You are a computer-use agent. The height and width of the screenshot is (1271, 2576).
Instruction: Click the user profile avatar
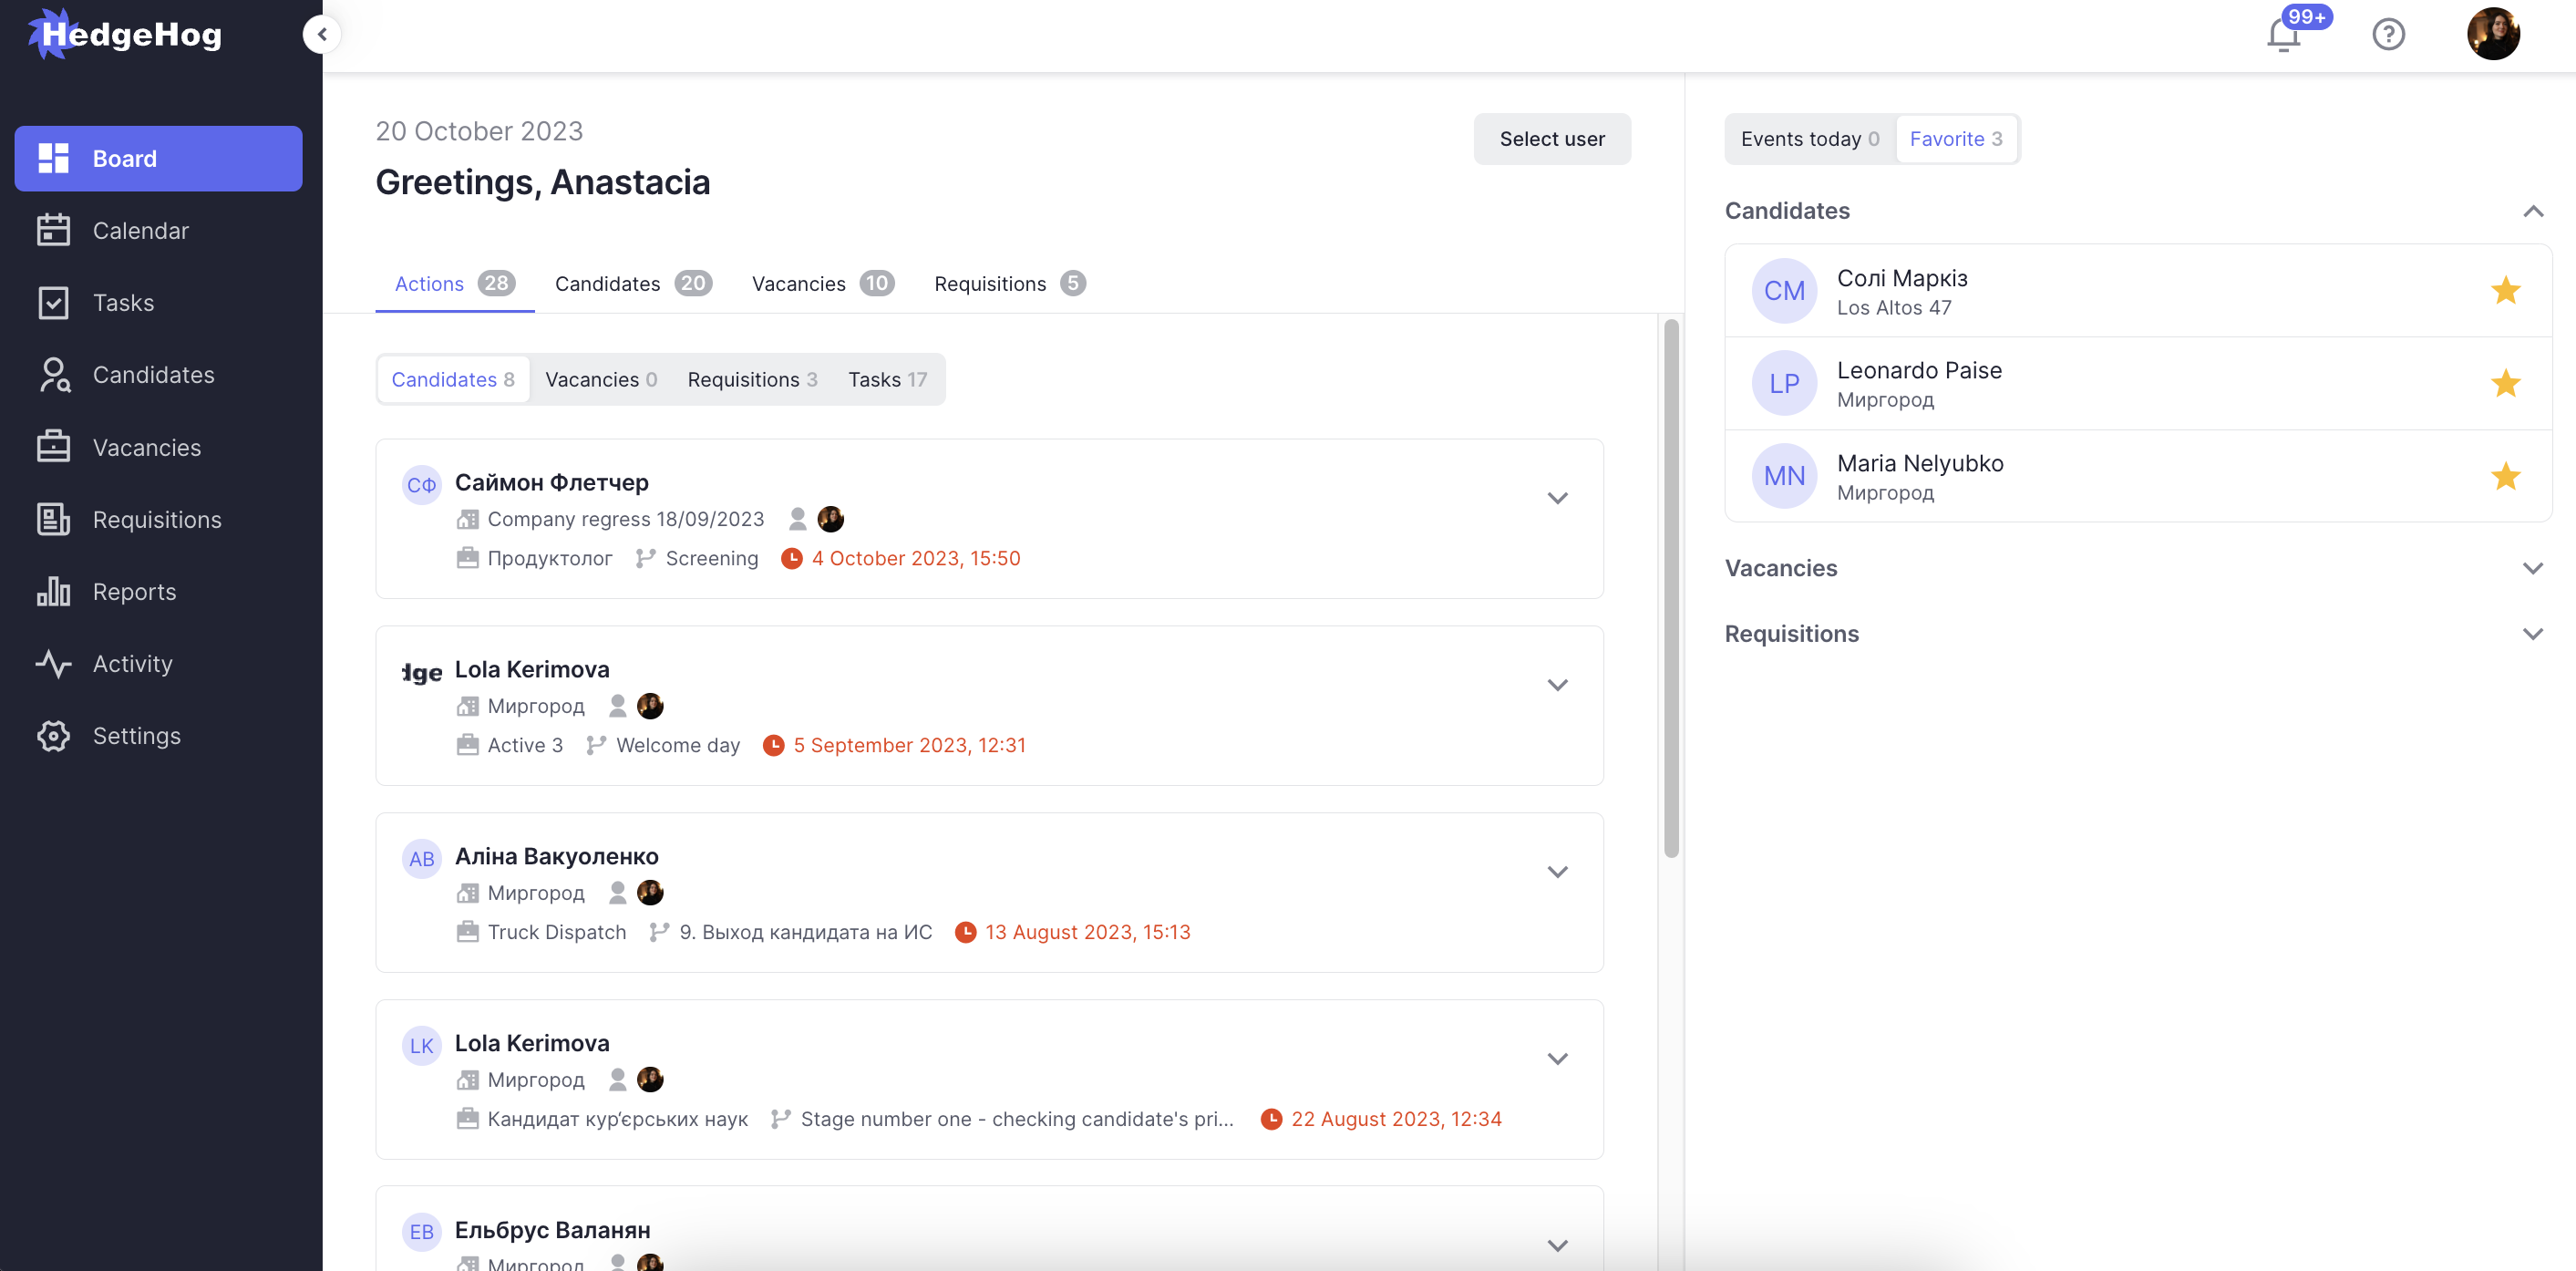coord(2492,35)
